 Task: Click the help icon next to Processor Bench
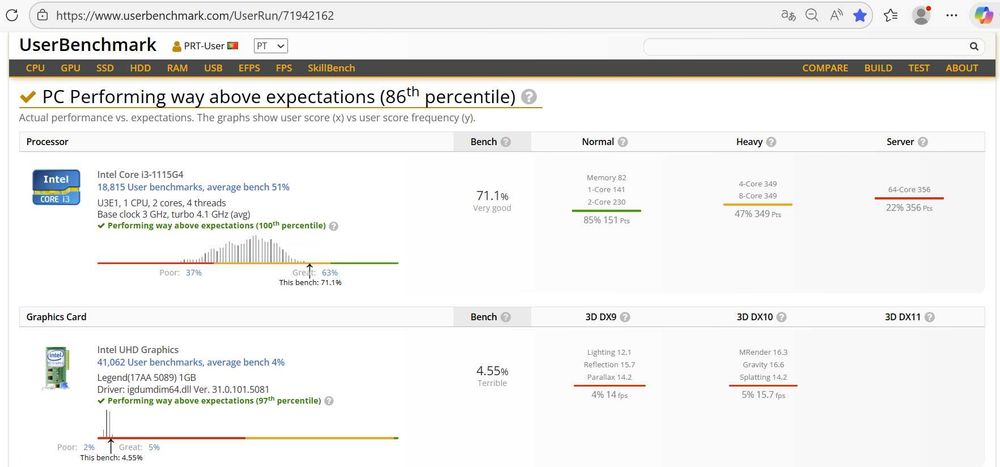pos(506,142)
